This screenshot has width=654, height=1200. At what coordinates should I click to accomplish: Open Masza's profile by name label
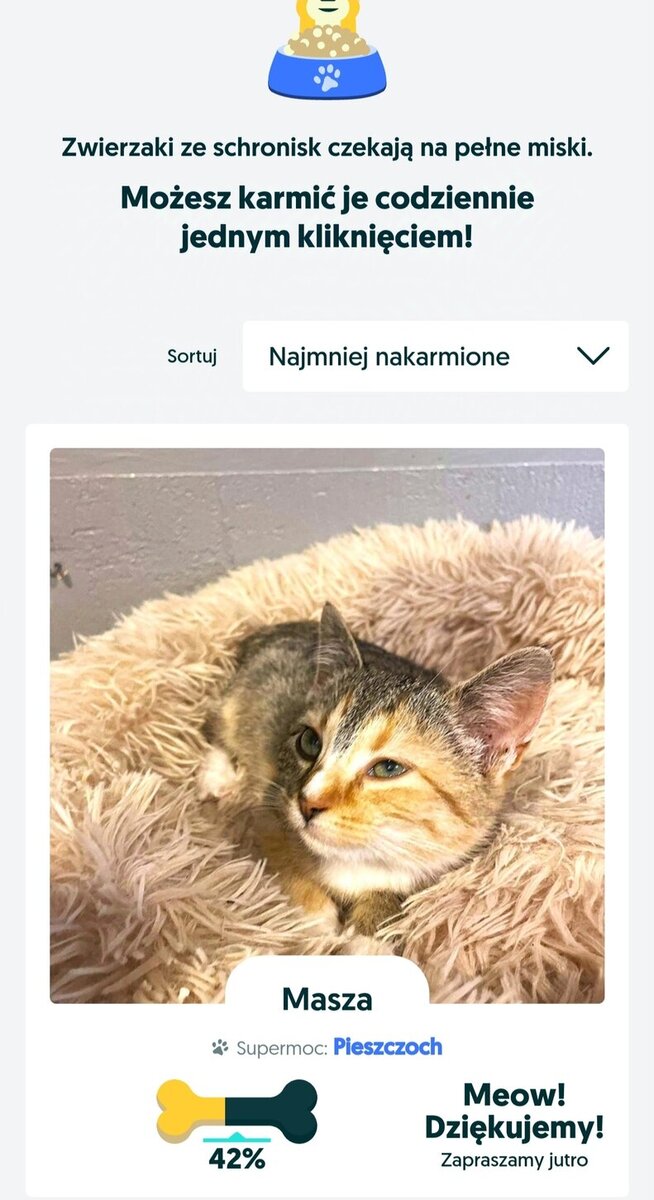pyautogui.click(x=327, y=999)
